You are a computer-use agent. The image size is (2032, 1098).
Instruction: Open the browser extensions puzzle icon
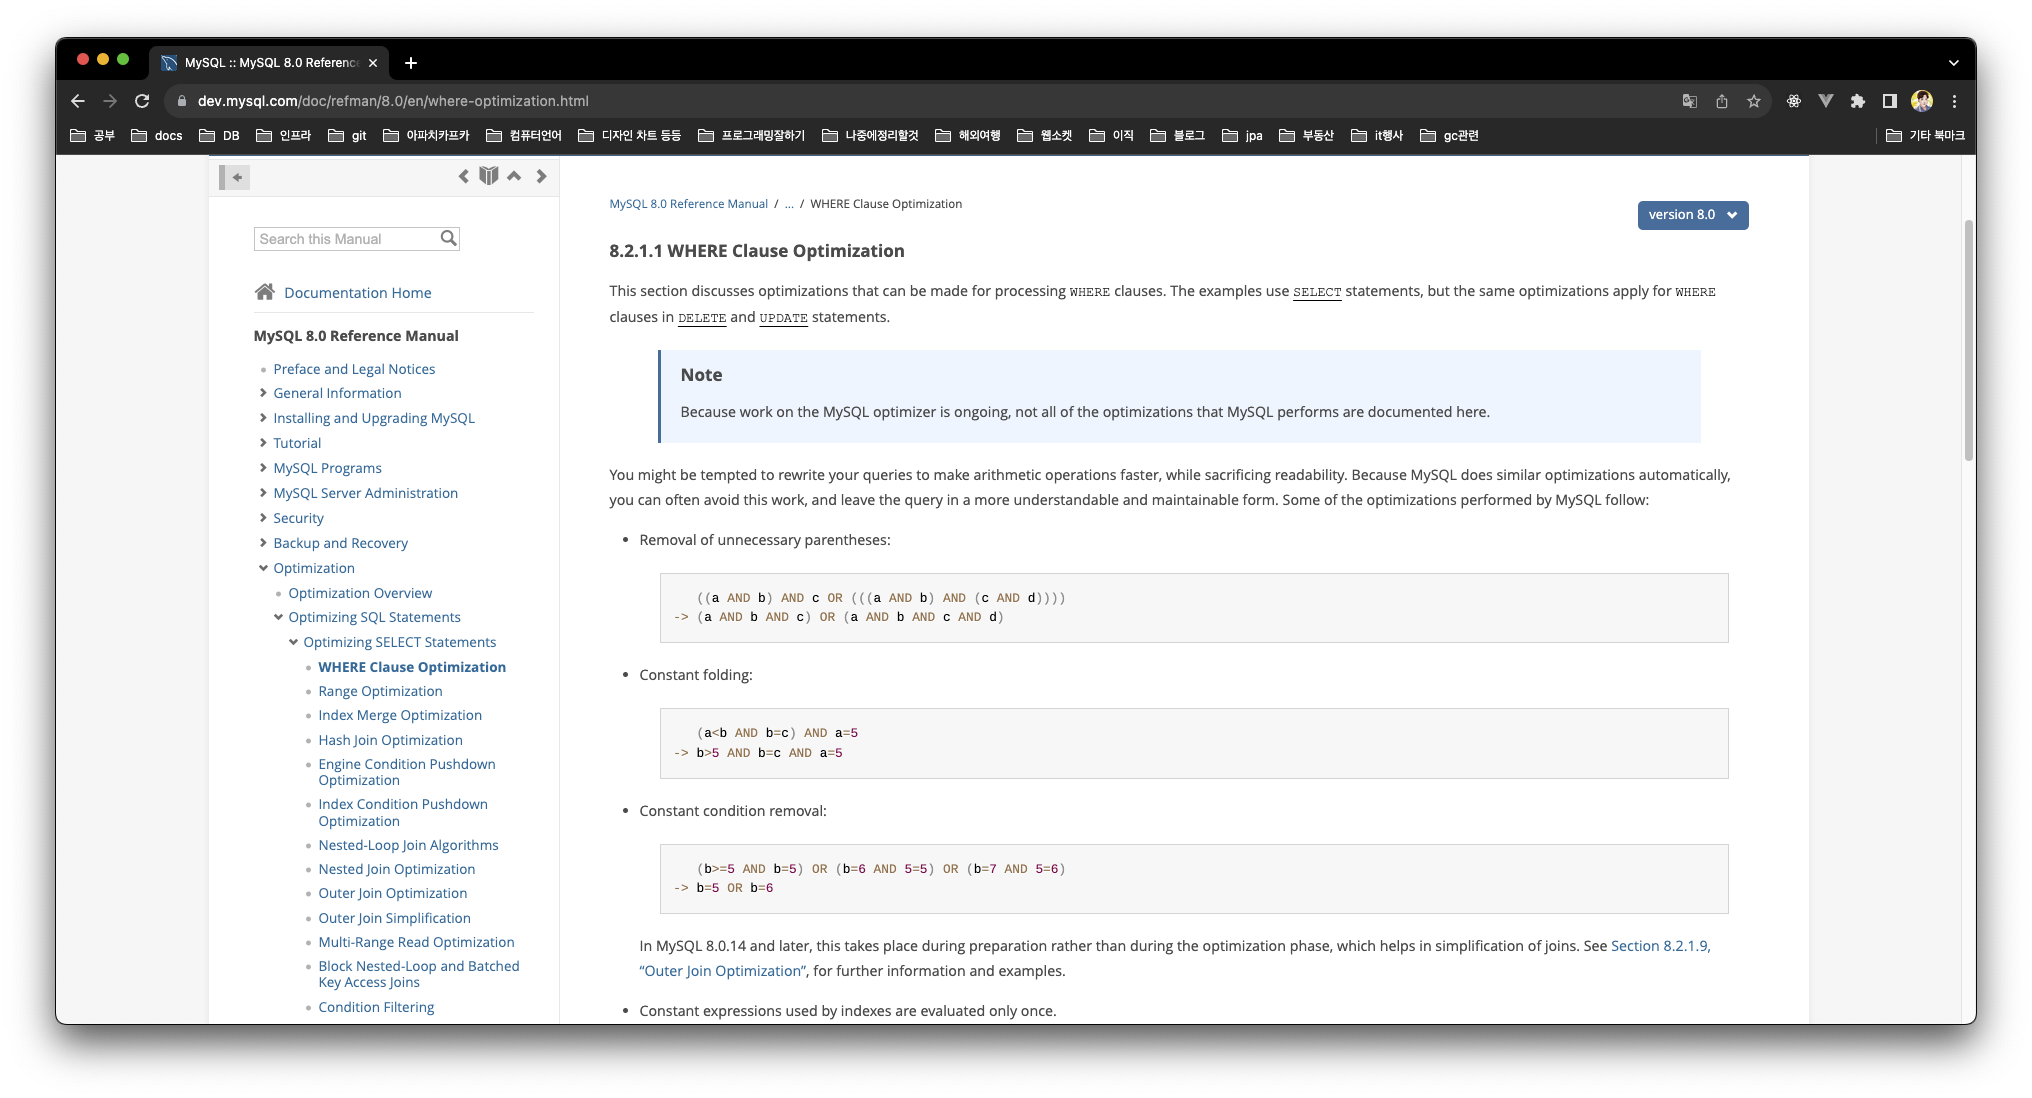[1857, 101]
